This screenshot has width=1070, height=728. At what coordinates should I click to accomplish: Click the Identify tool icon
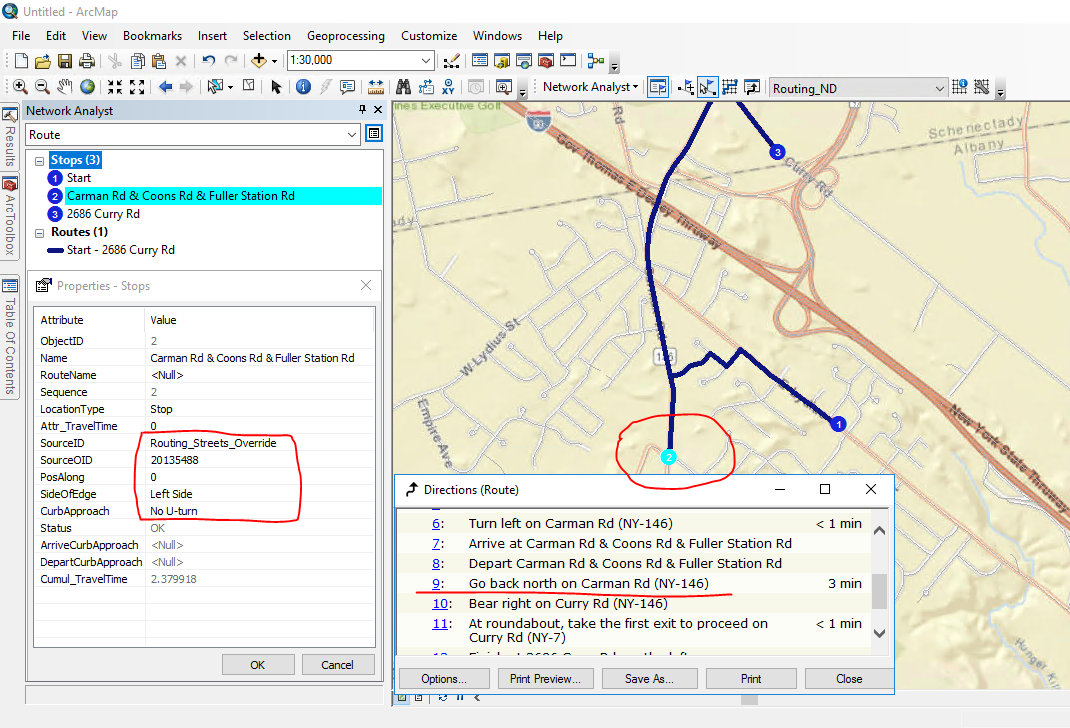pos(302,87)
